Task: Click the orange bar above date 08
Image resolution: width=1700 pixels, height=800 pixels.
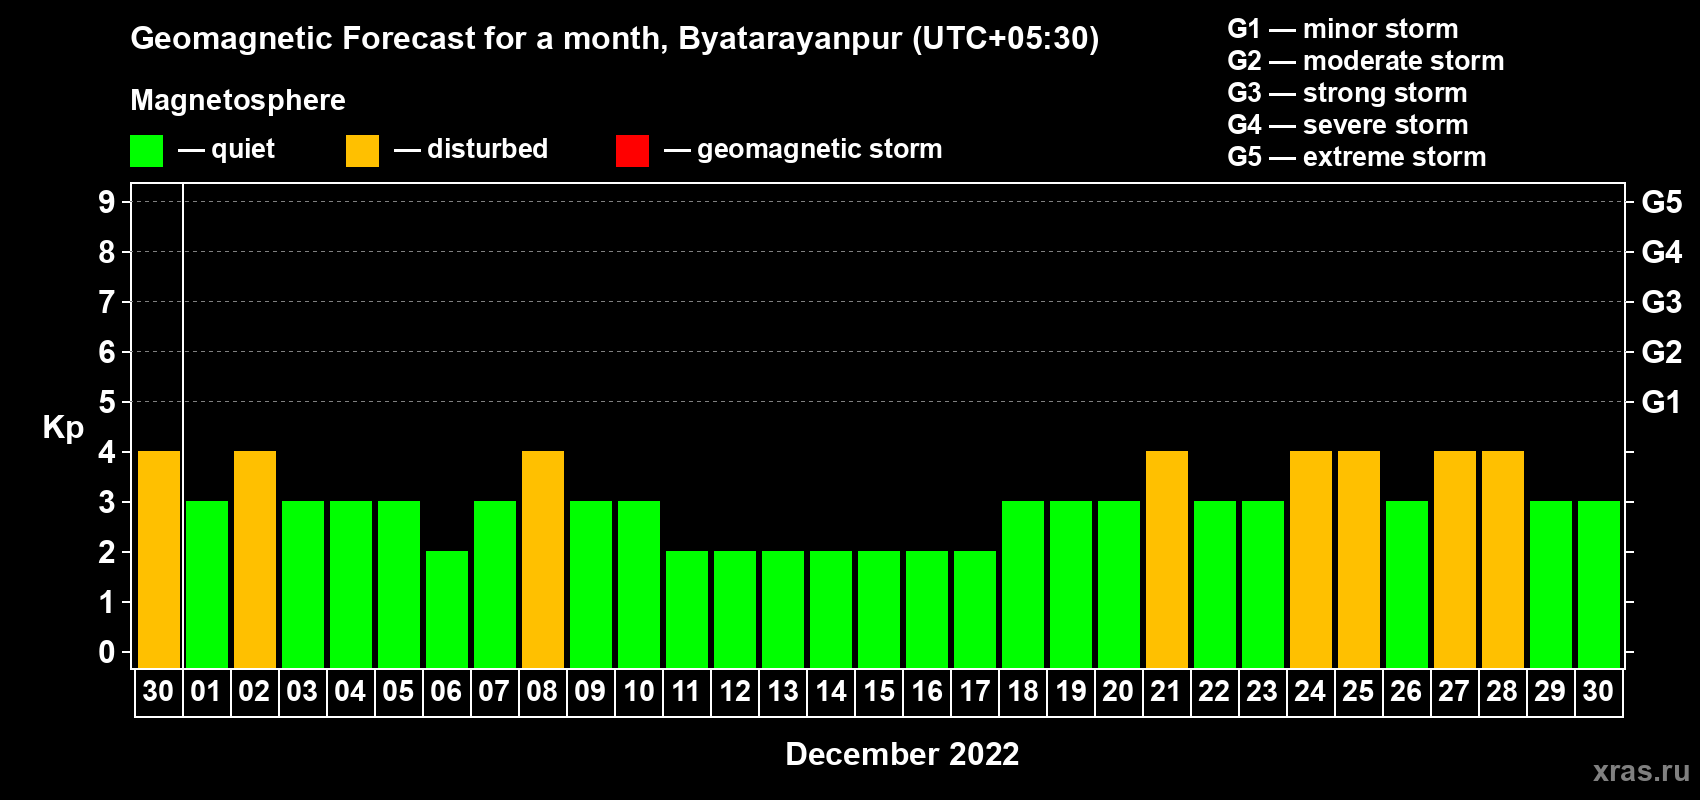Action: tap(543, 559)
